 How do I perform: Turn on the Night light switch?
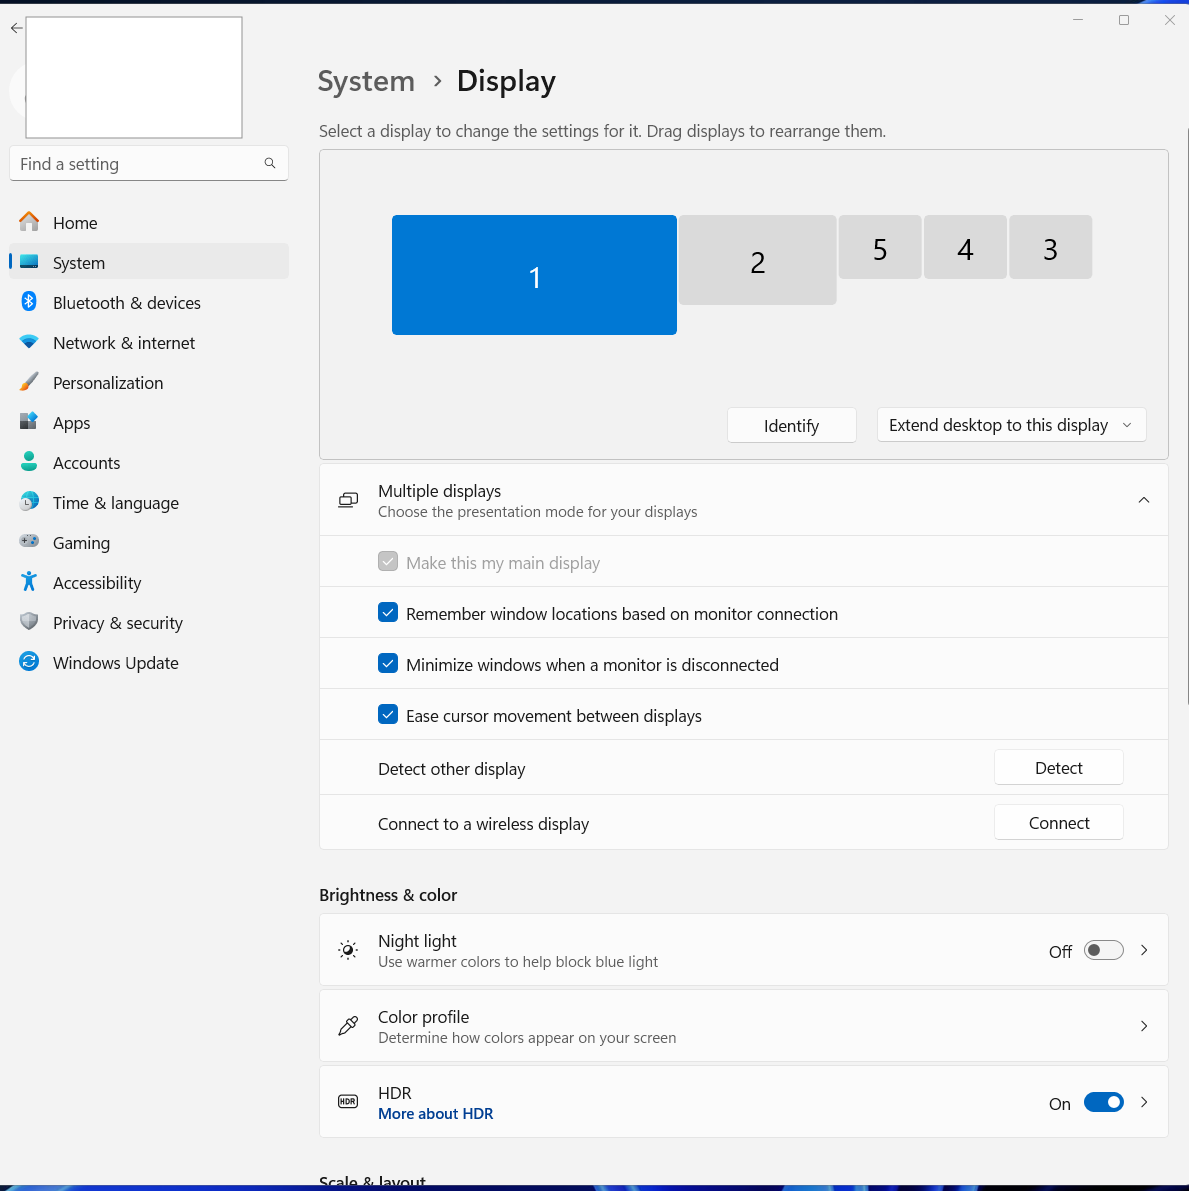pos(1103,950)
